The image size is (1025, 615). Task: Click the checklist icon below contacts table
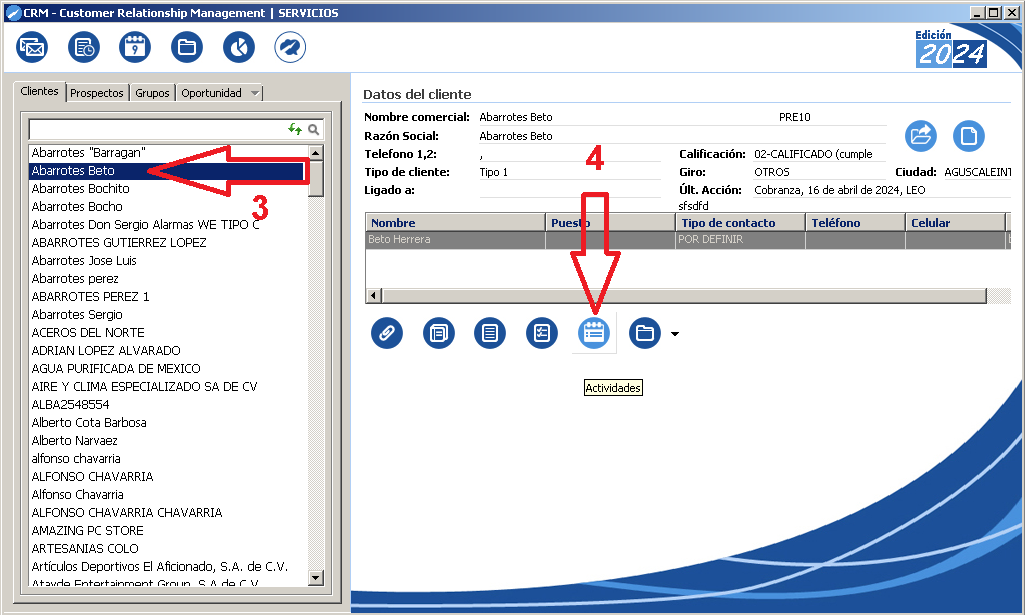click(x=542, y=333)
